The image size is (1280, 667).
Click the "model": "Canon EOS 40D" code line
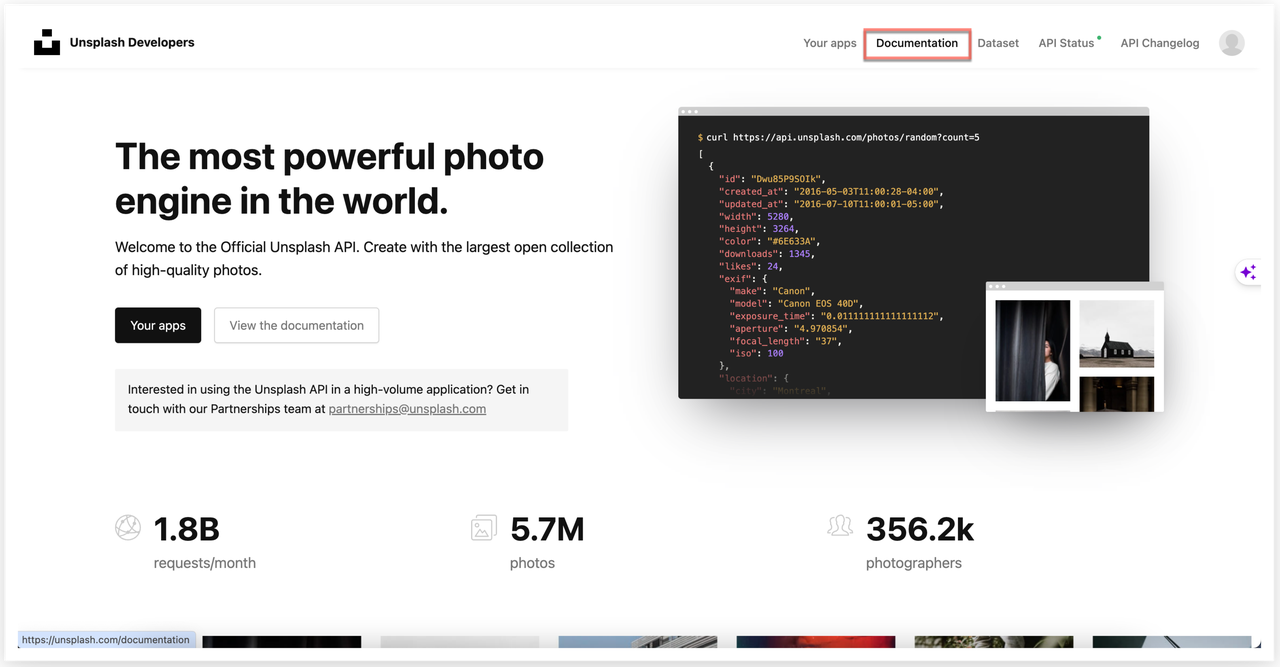[x=796, y=303]
